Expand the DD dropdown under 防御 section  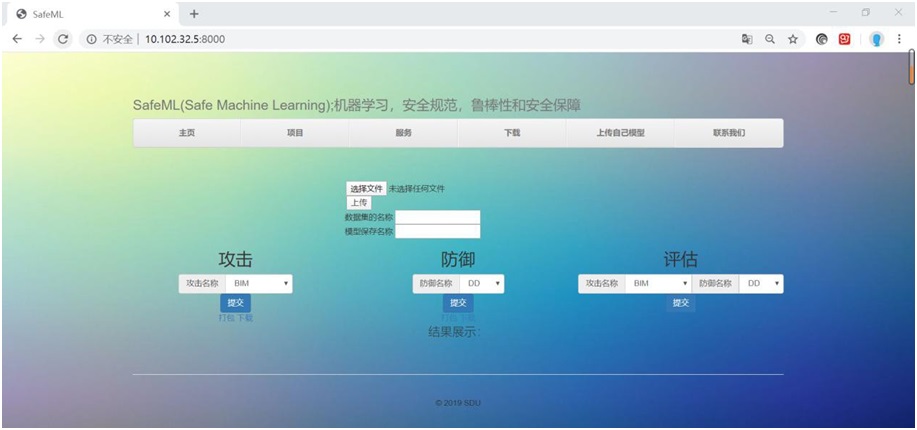click(x=483, y=284)
